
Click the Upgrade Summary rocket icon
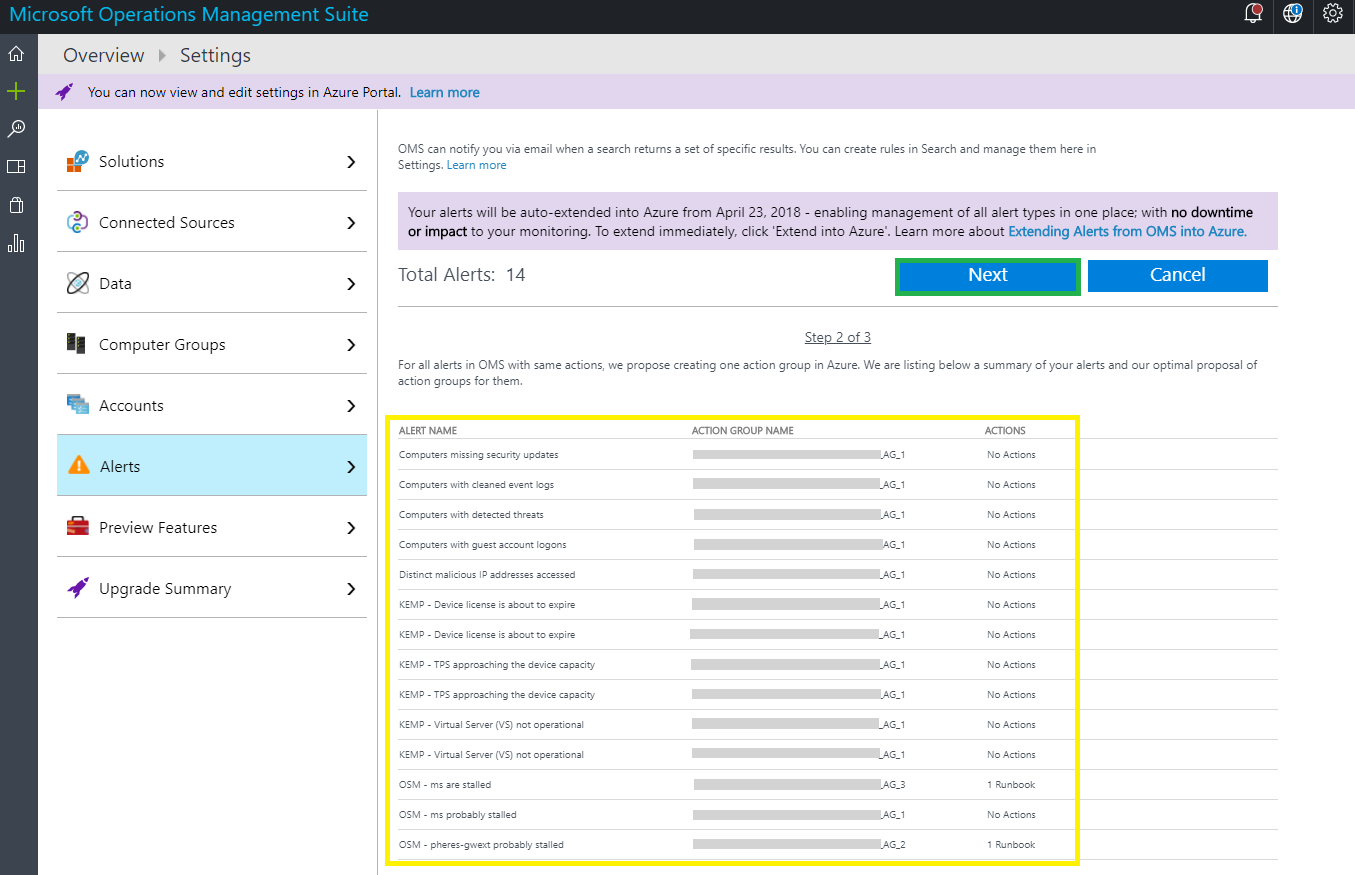click(x=78, y=588)
